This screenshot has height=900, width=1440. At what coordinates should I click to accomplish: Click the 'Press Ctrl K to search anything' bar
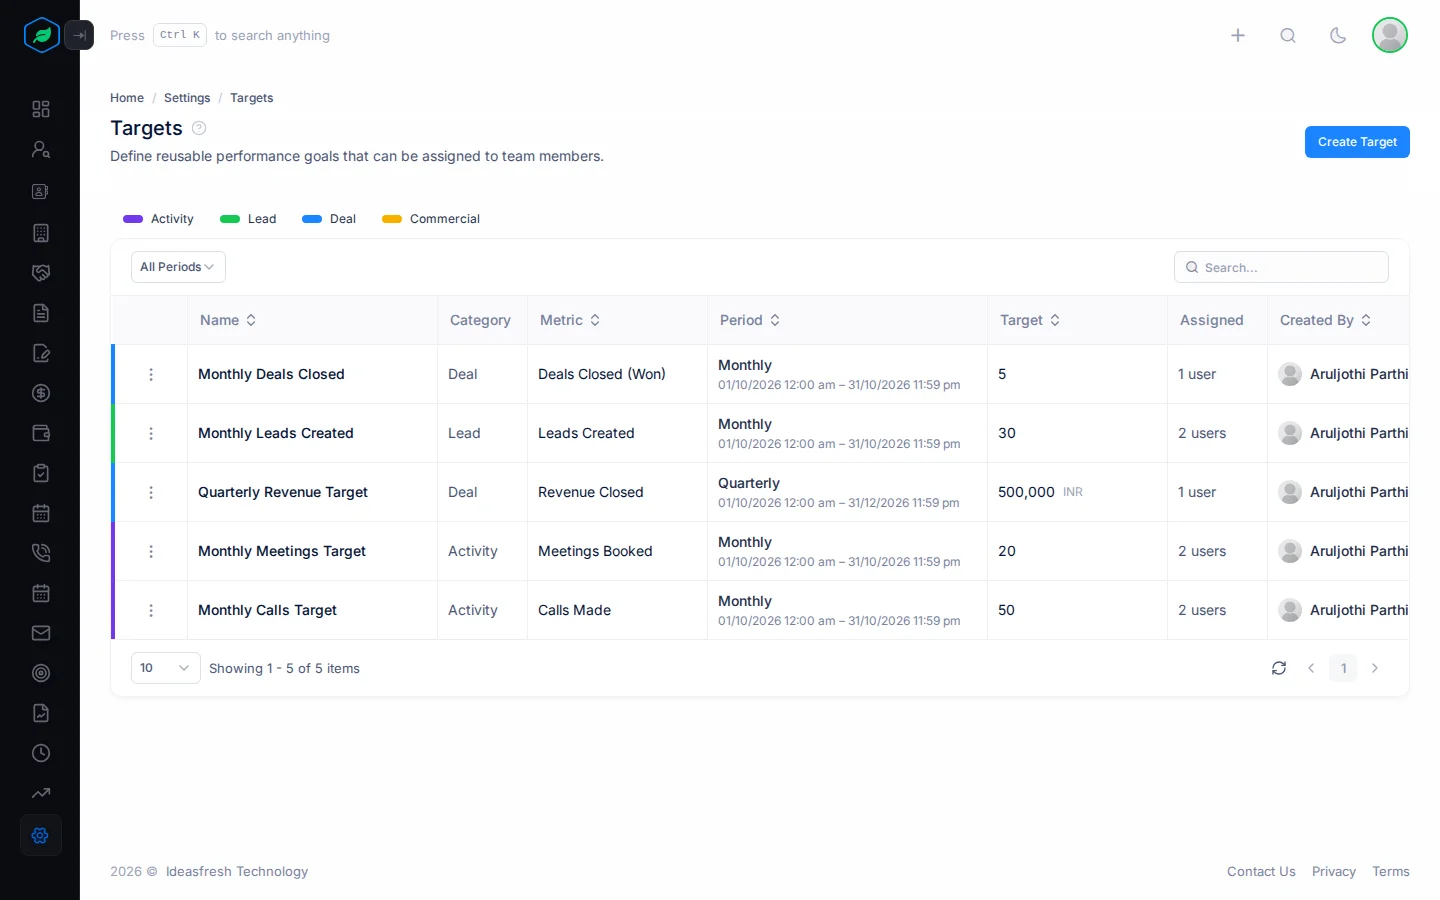pyautogui.click(x=220, y=35)
